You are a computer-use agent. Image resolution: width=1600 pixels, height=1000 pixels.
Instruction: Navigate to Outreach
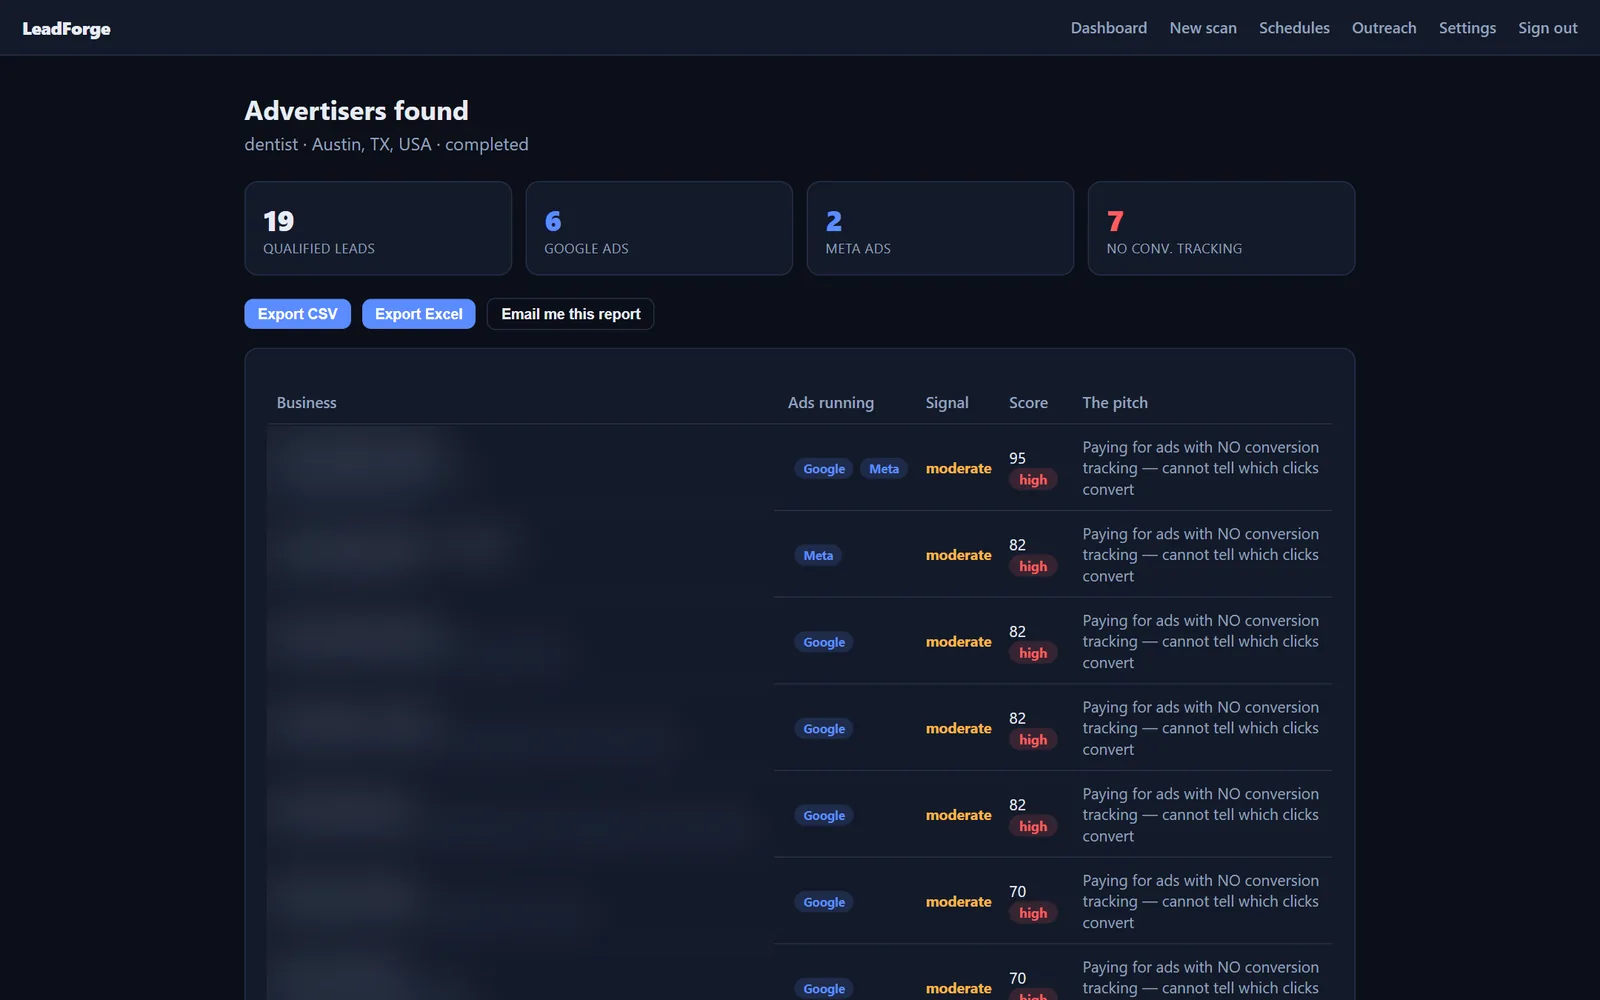pos(1384,28)
